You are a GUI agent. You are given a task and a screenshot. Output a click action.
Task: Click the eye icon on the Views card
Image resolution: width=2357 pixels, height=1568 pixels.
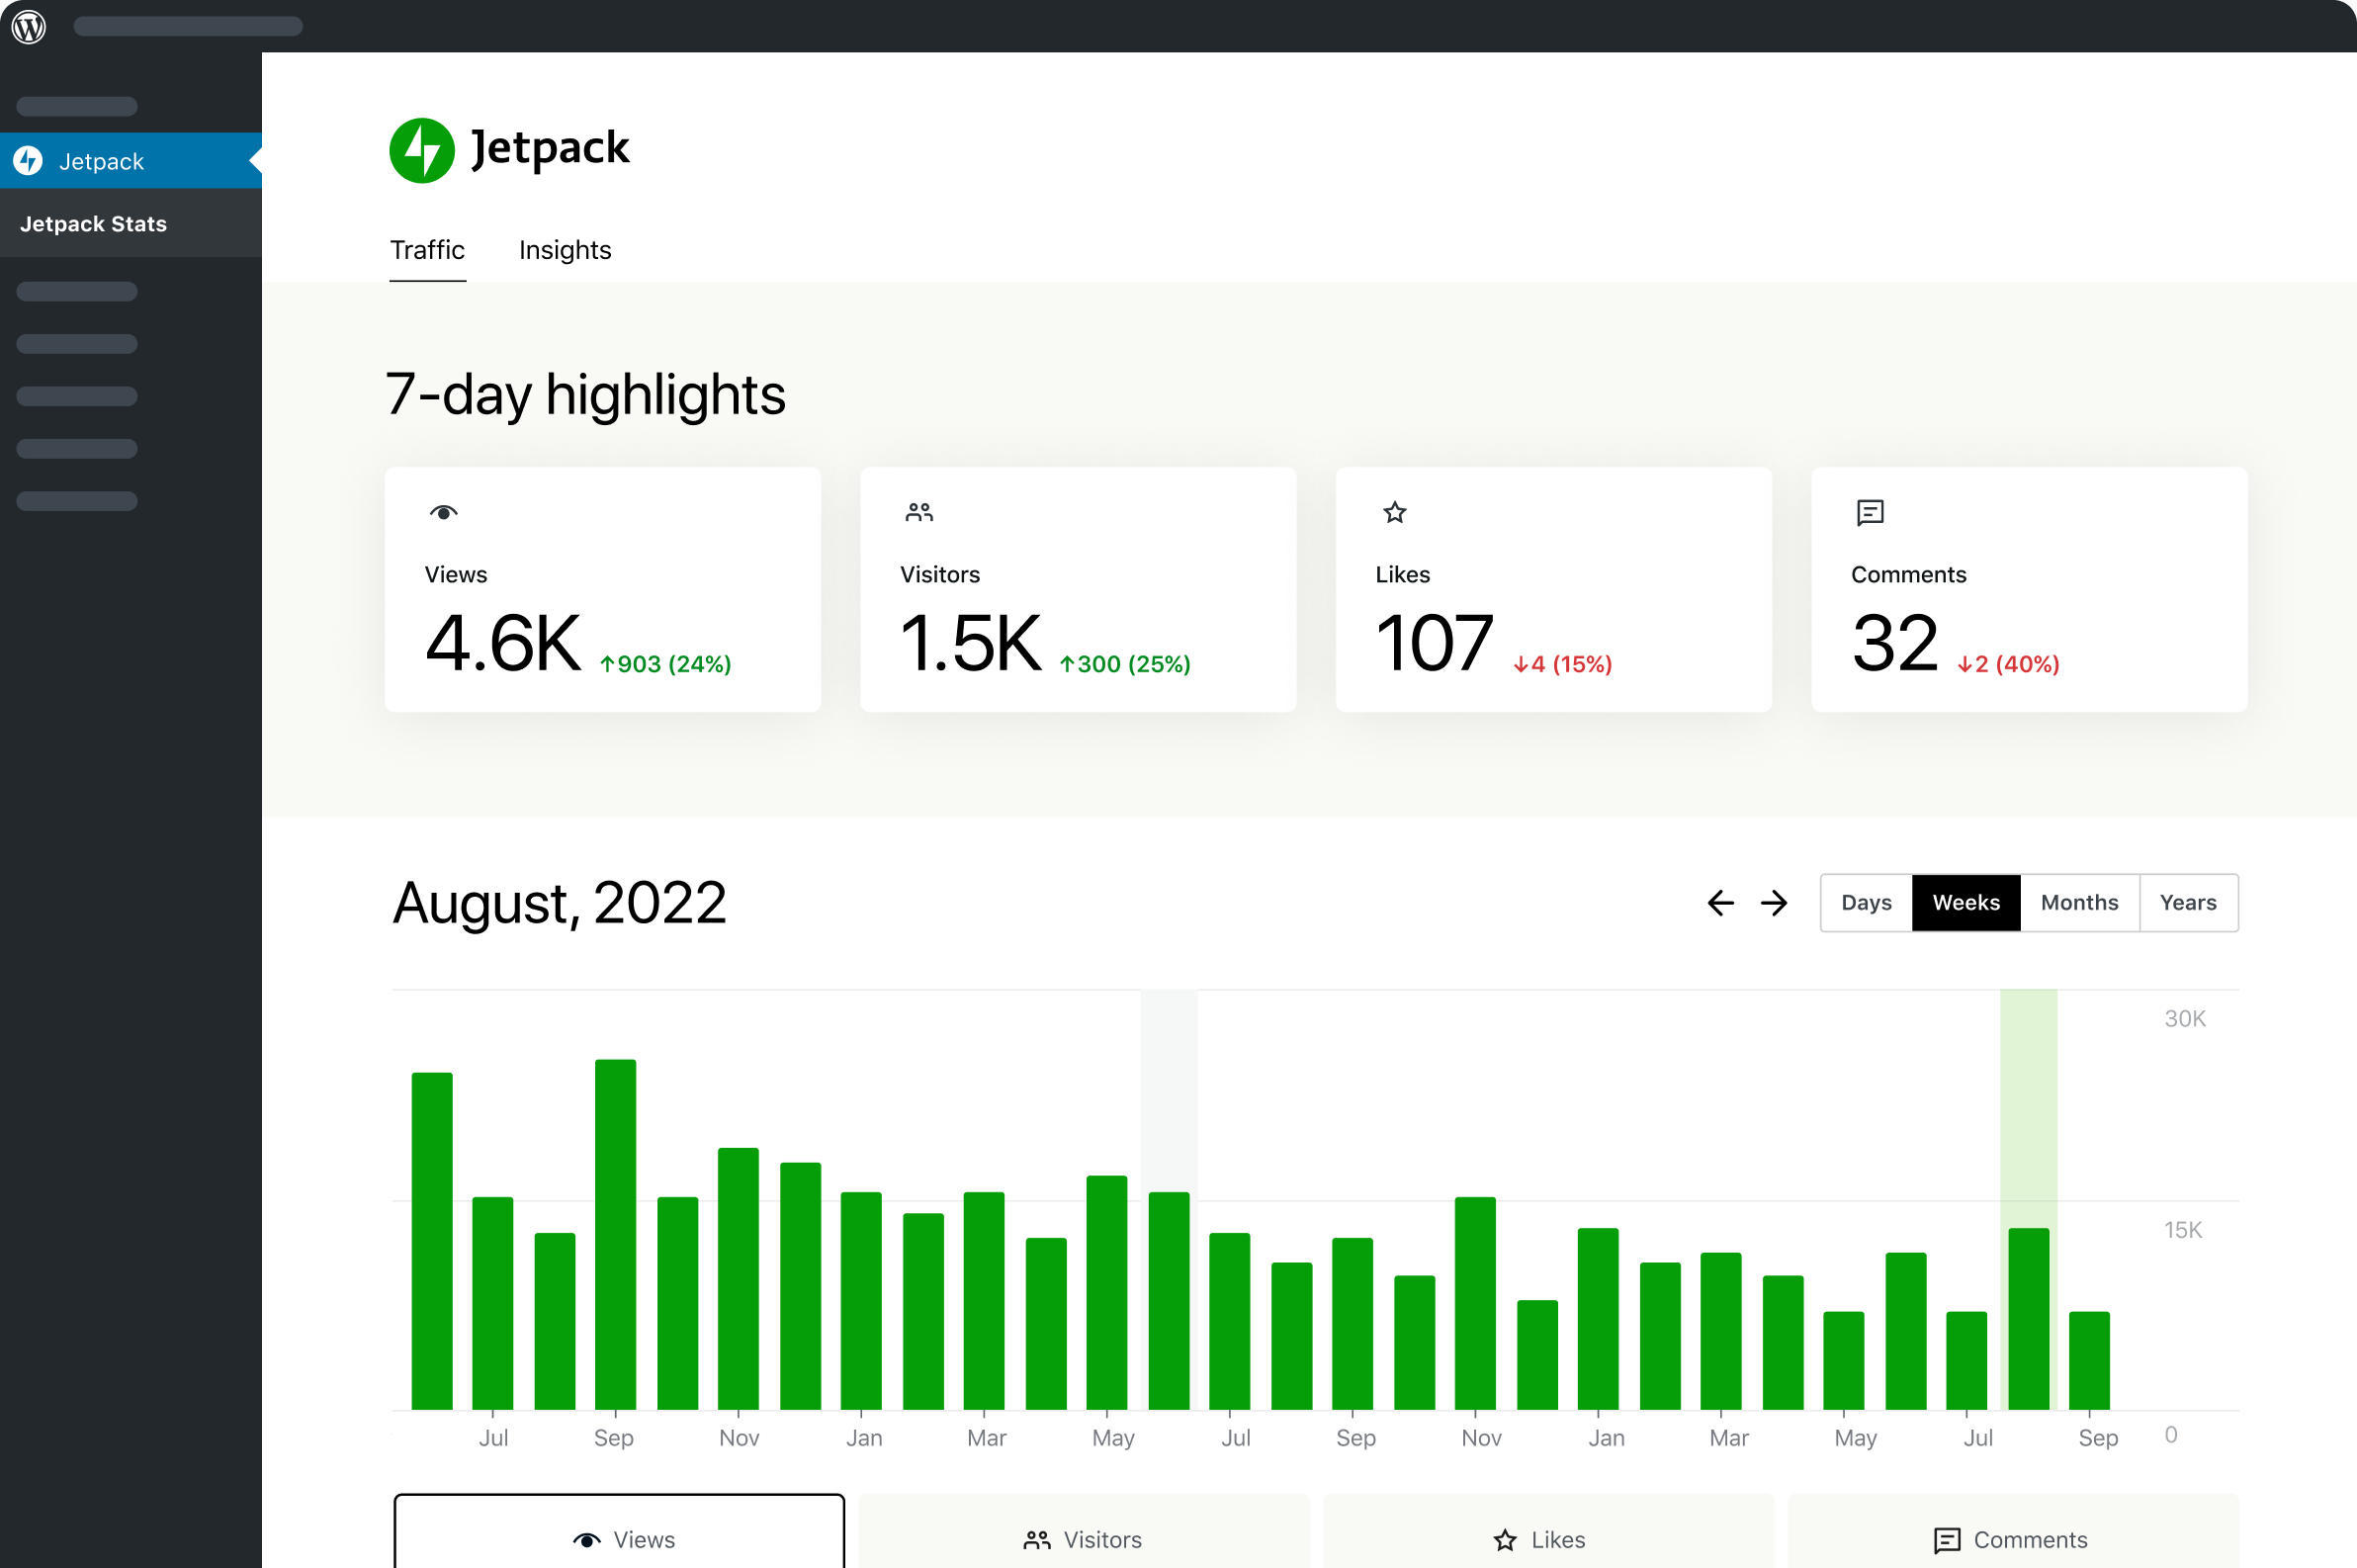click(443, 512)
